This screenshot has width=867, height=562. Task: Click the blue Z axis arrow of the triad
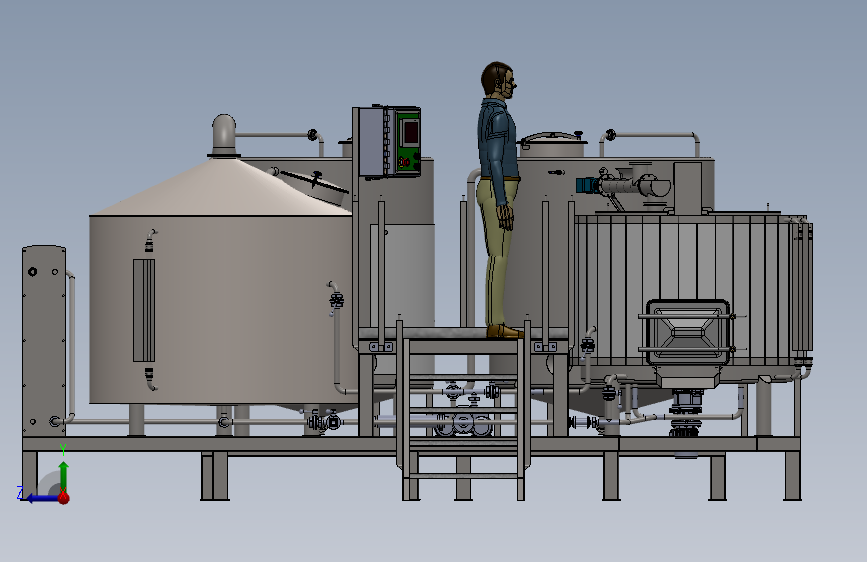pos(41,498)
